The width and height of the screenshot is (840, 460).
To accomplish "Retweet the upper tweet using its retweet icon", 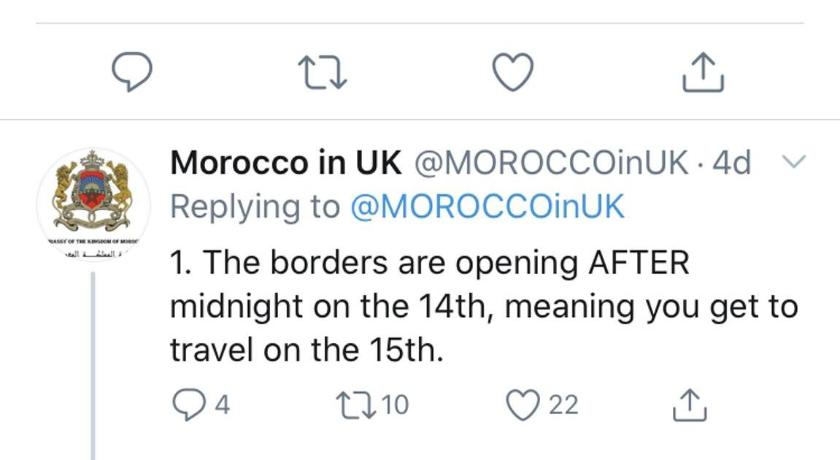I will point(322,70).
